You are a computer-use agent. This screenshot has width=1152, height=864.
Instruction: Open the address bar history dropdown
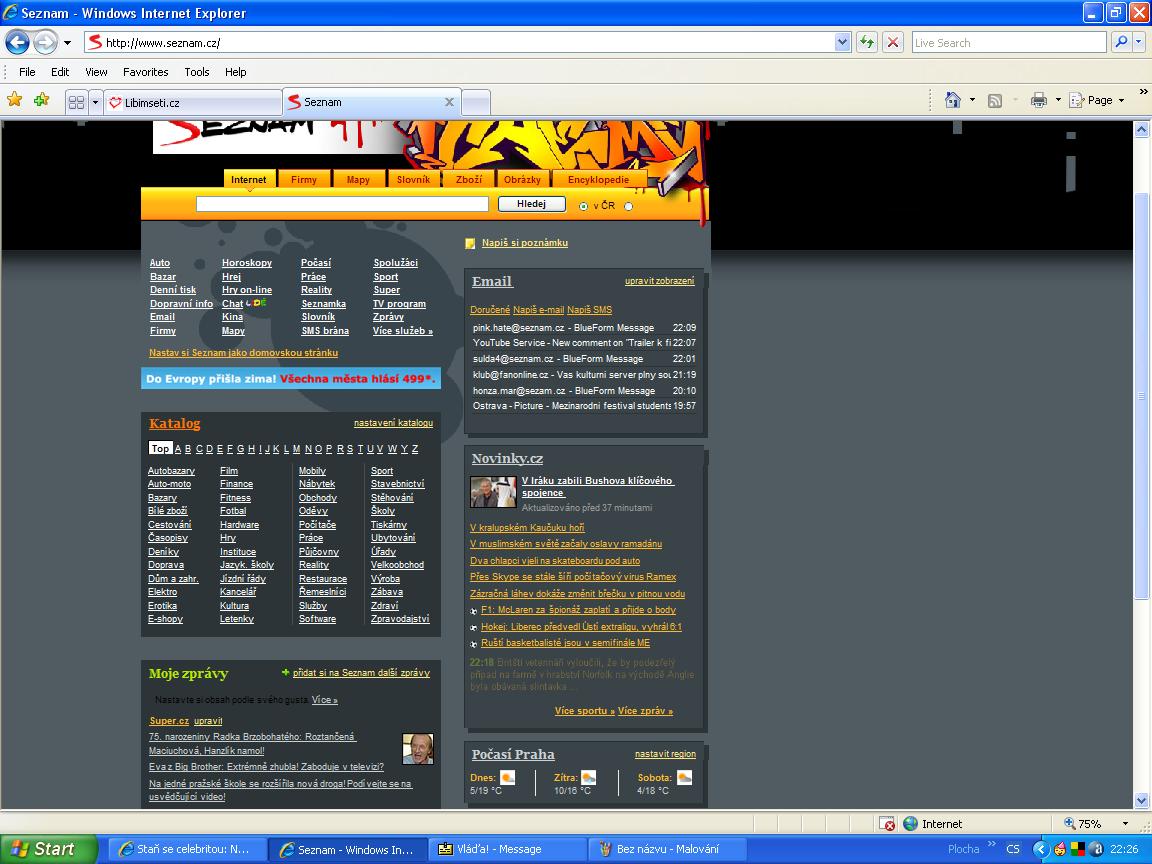tap(843, 43)
